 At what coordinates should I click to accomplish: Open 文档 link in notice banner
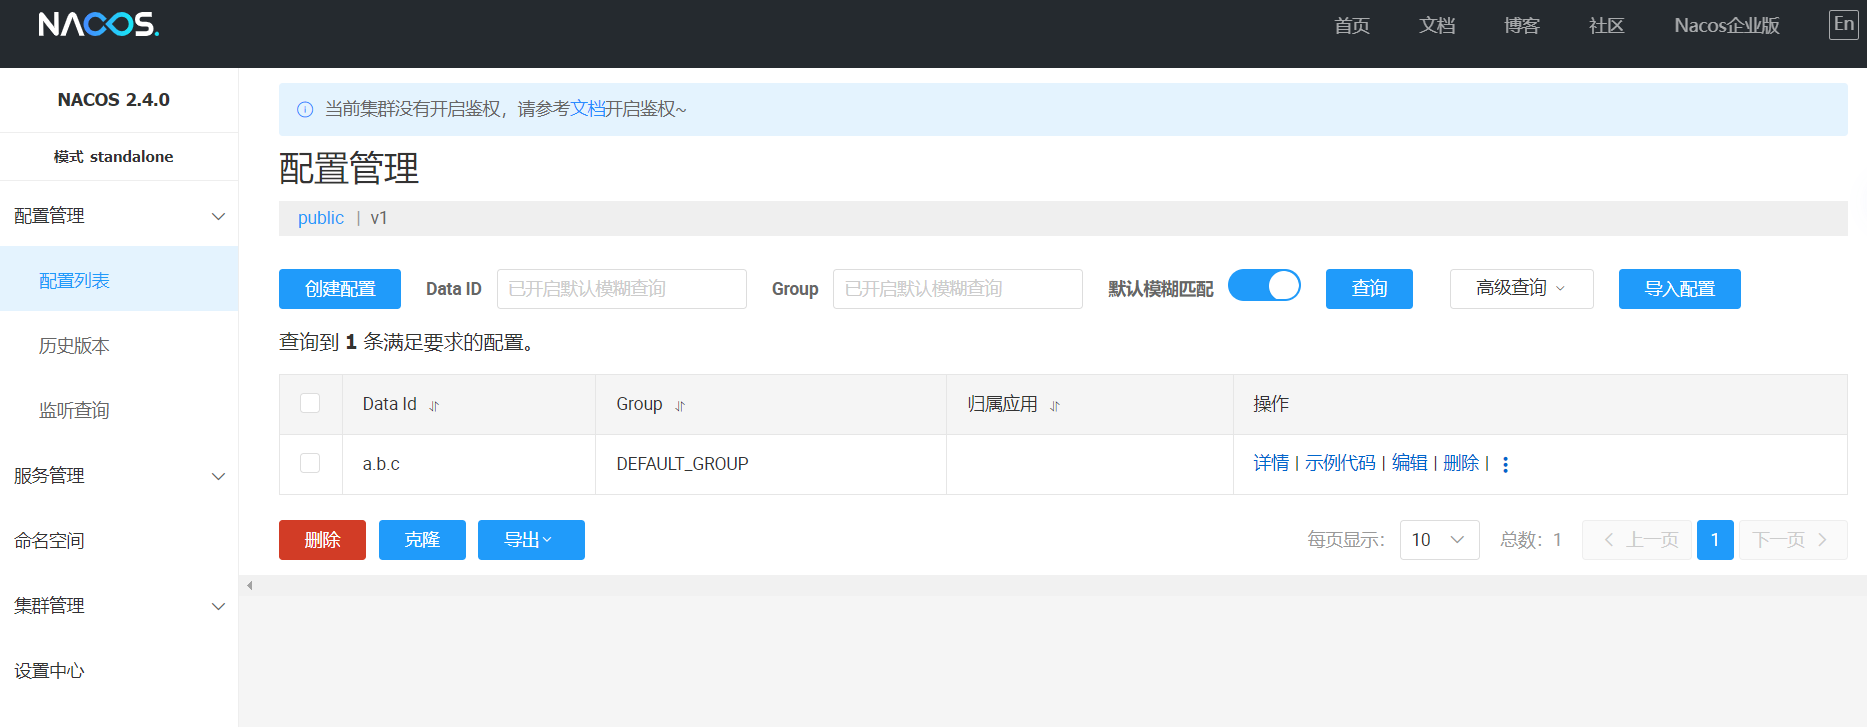coord(588,109)
